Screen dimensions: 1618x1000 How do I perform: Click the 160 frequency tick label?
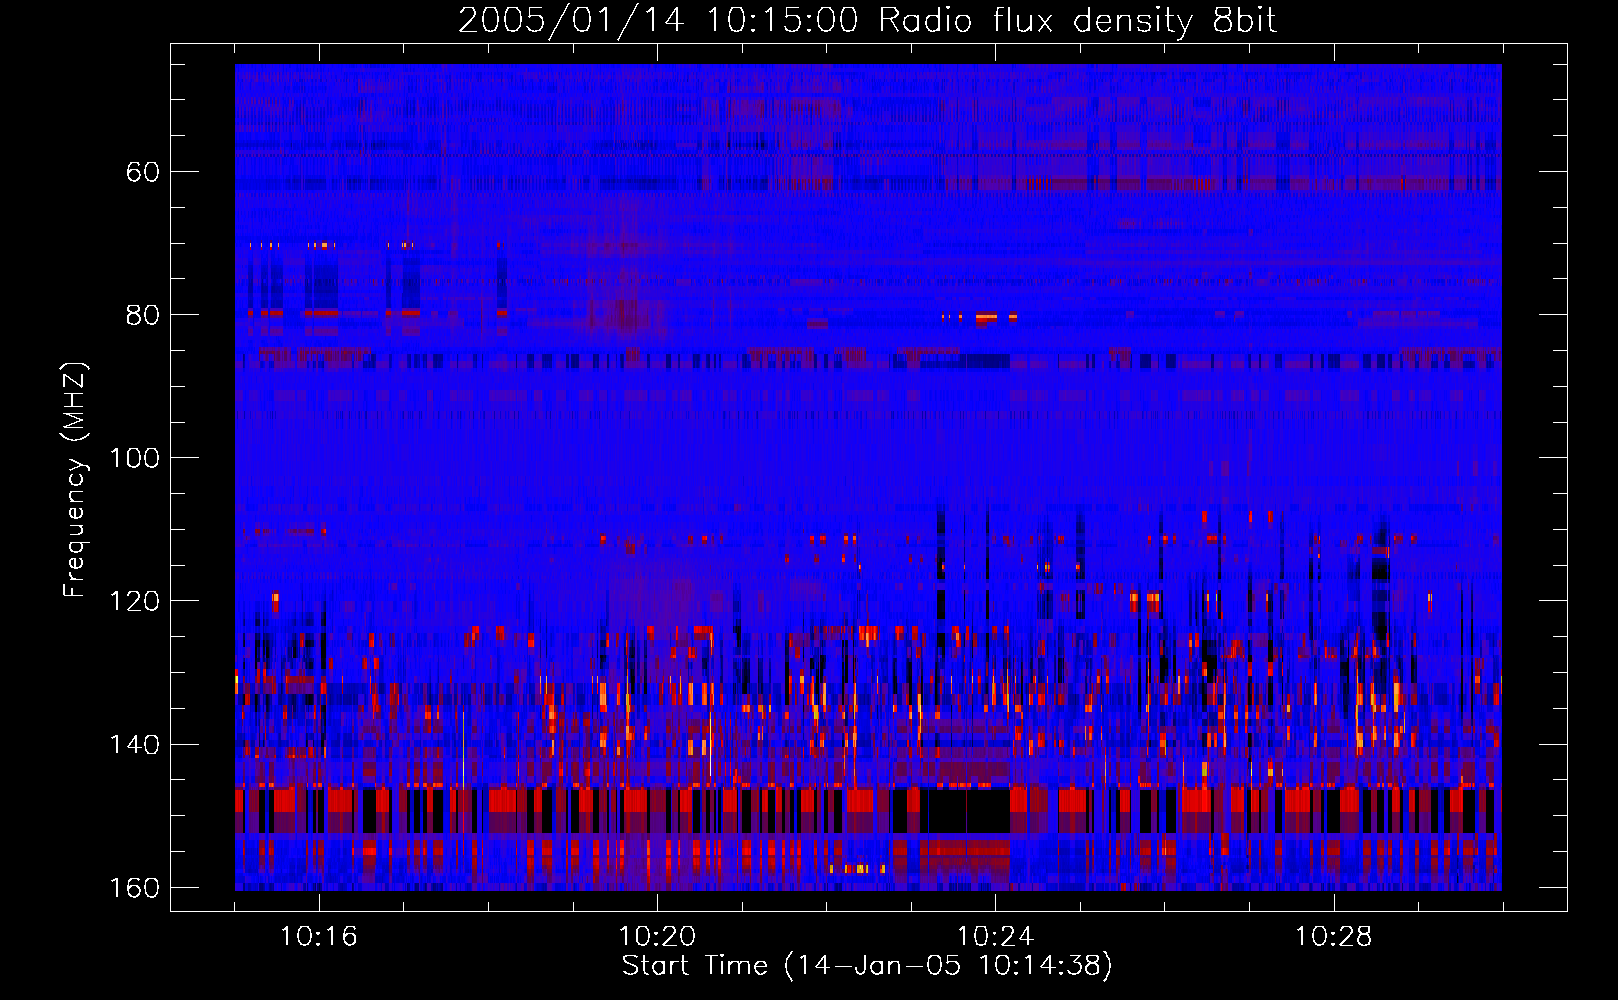(x=134, y=887)
